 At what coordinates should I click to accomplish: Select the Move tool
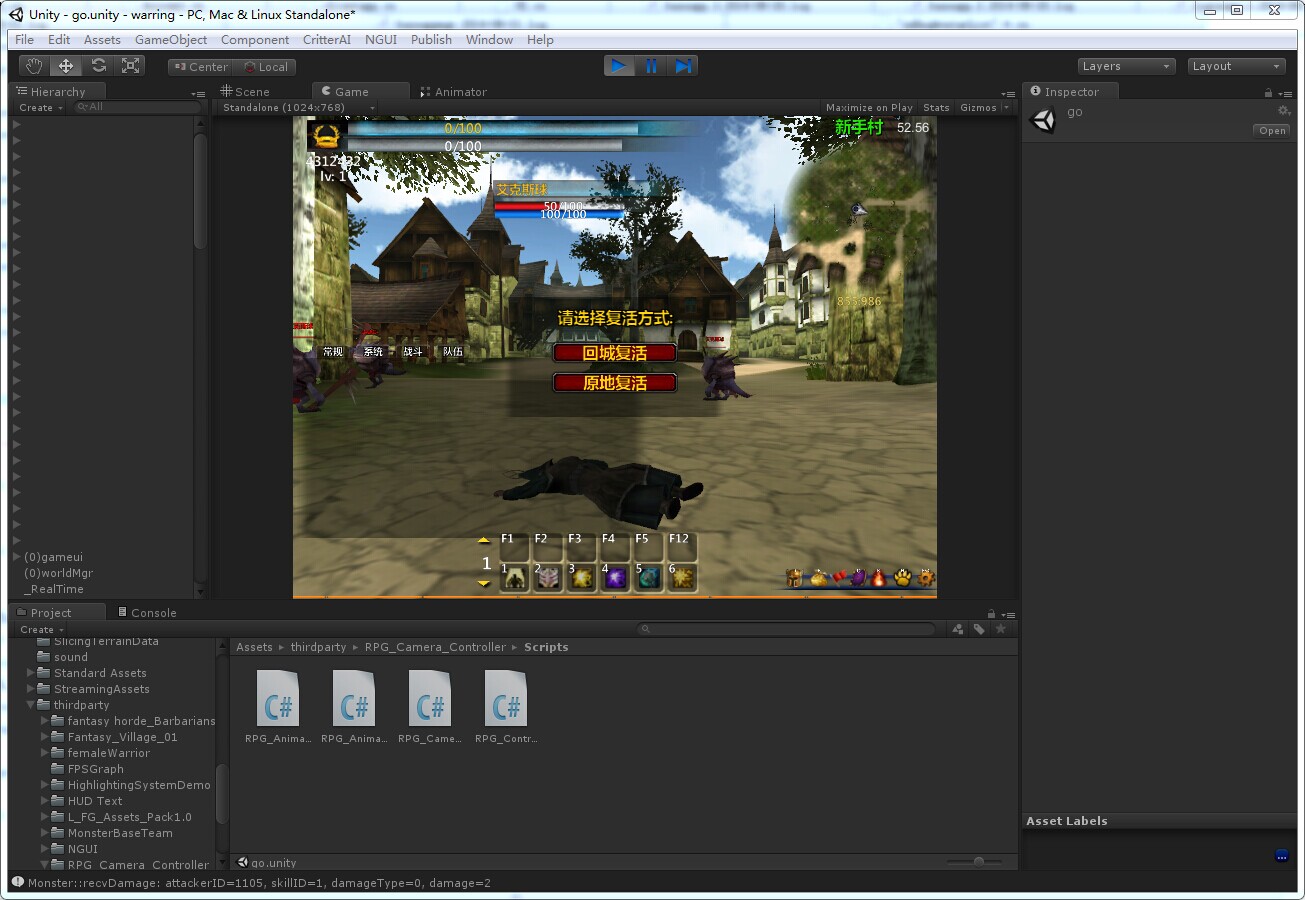[66, 66]
